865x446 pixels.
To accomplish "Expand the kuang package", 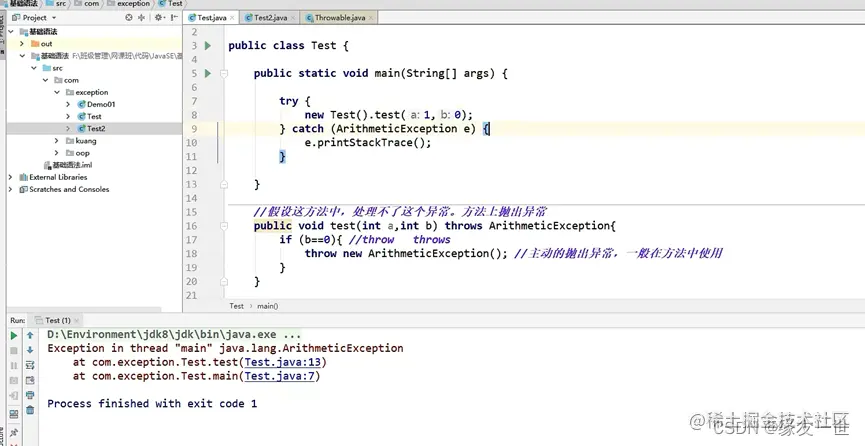I will 57,141.
